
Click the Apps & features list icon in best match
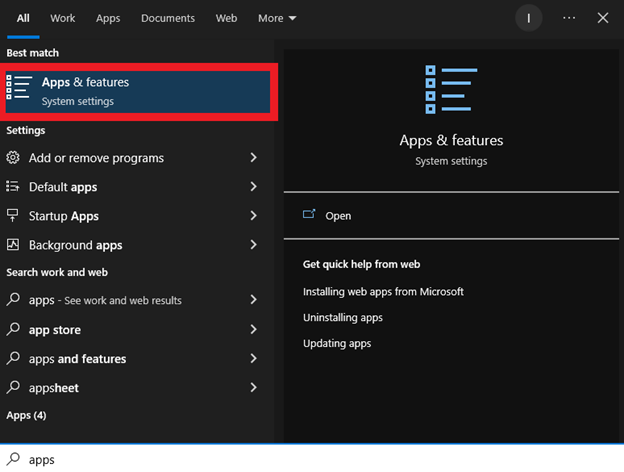[x=19, y=87]
